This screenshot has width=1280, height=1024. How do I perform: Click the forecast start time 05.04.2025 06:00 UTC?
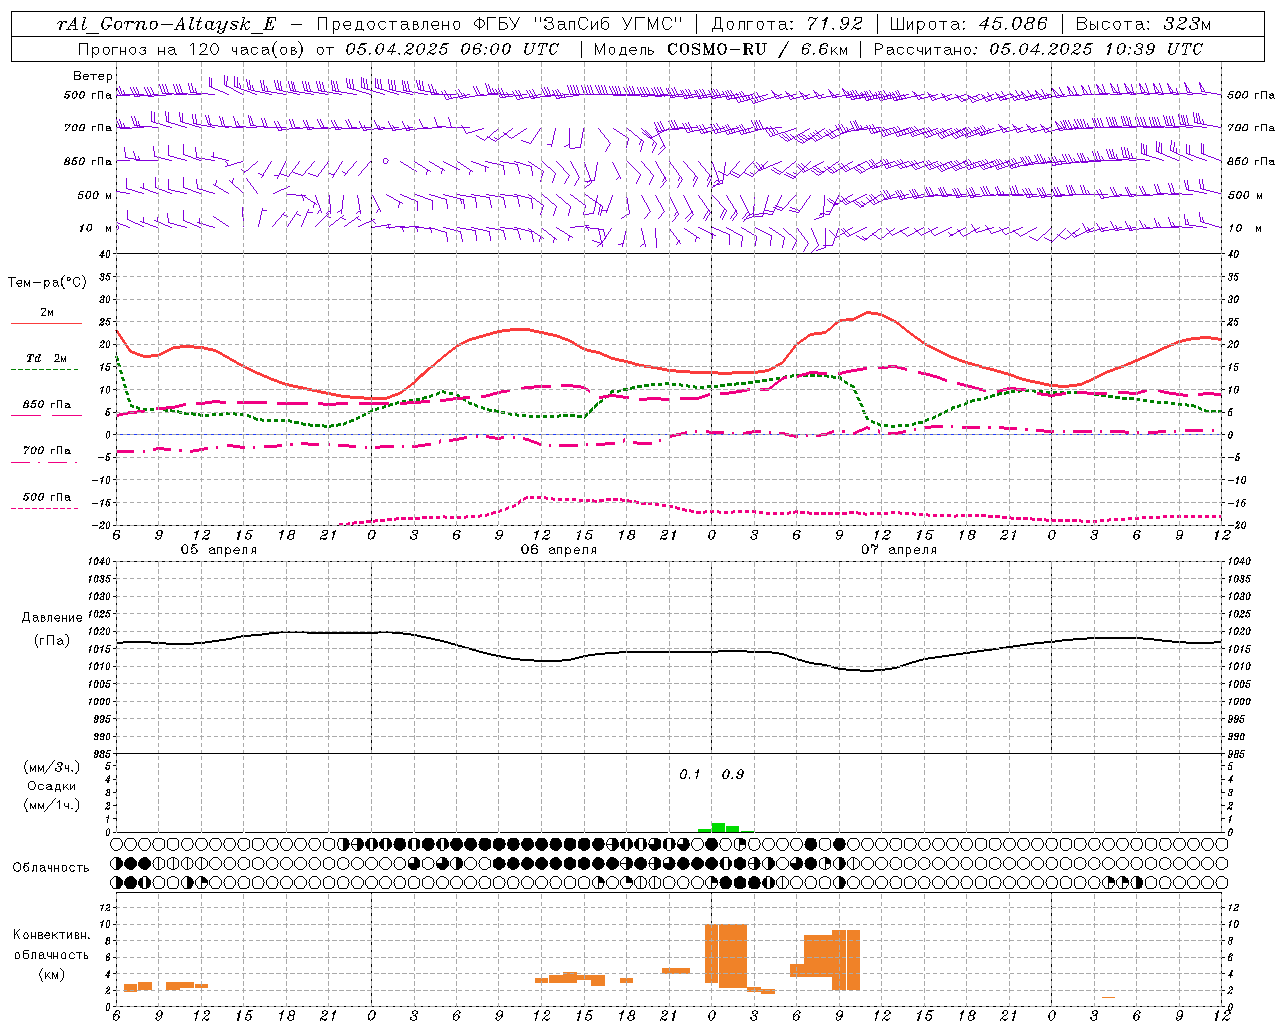coord(452,49)
